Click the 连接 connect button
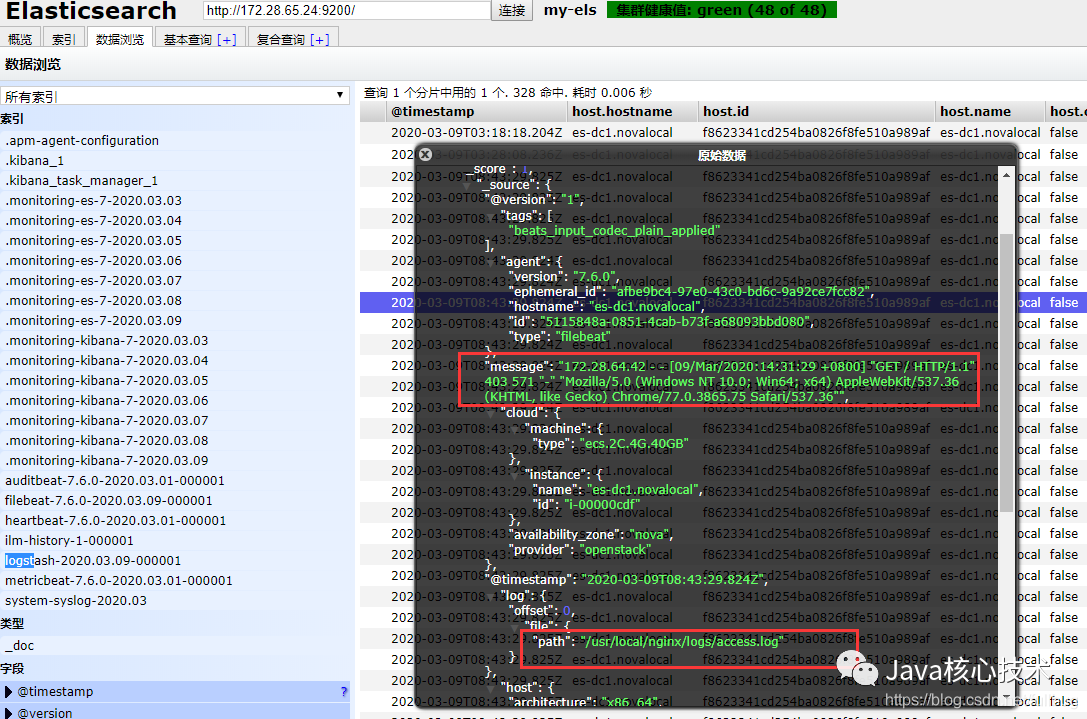This screenshot has height=719, width=1087. 512,10
